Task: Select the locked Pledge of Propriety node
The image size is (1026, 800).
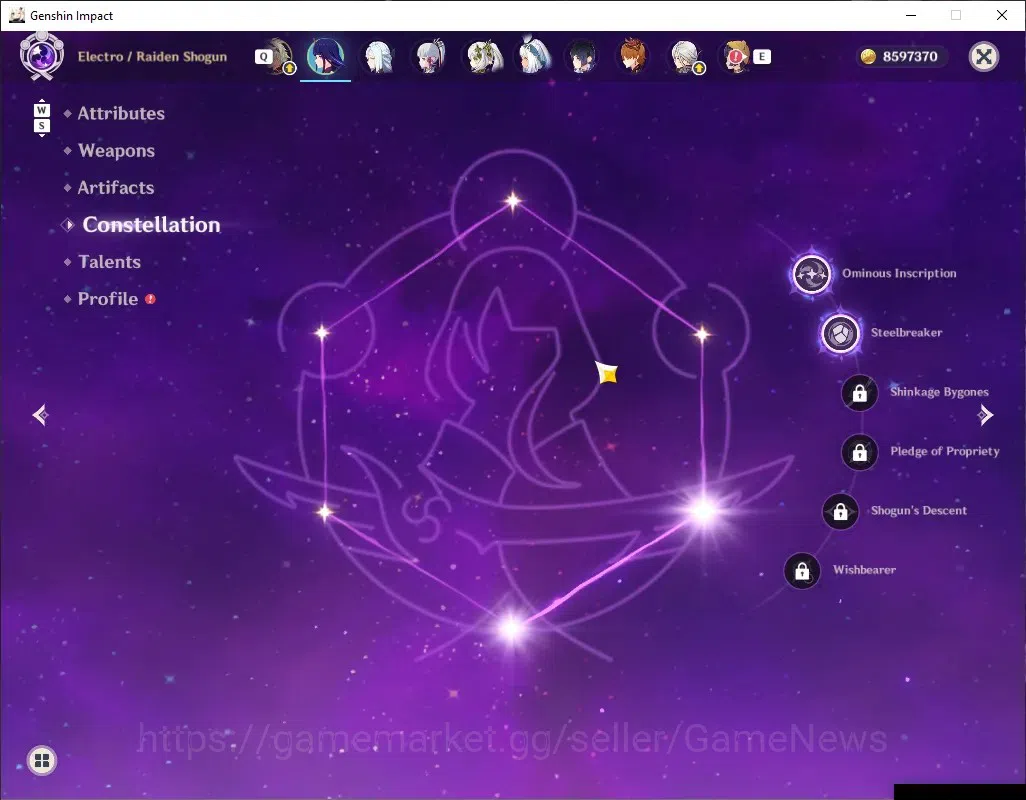Action: [x=859, y=452]
